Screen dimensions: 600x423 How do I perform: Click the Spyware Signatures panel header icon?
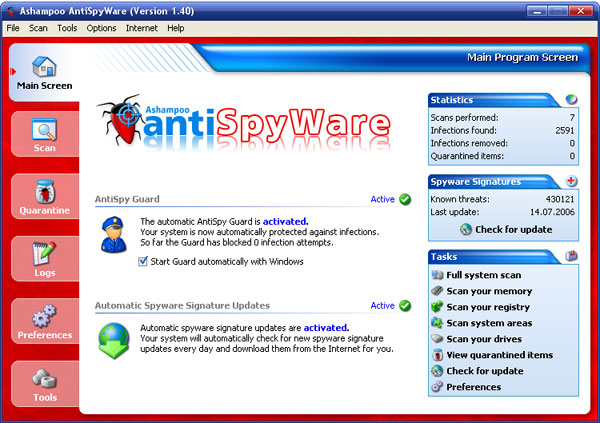(x=571, y=181)
